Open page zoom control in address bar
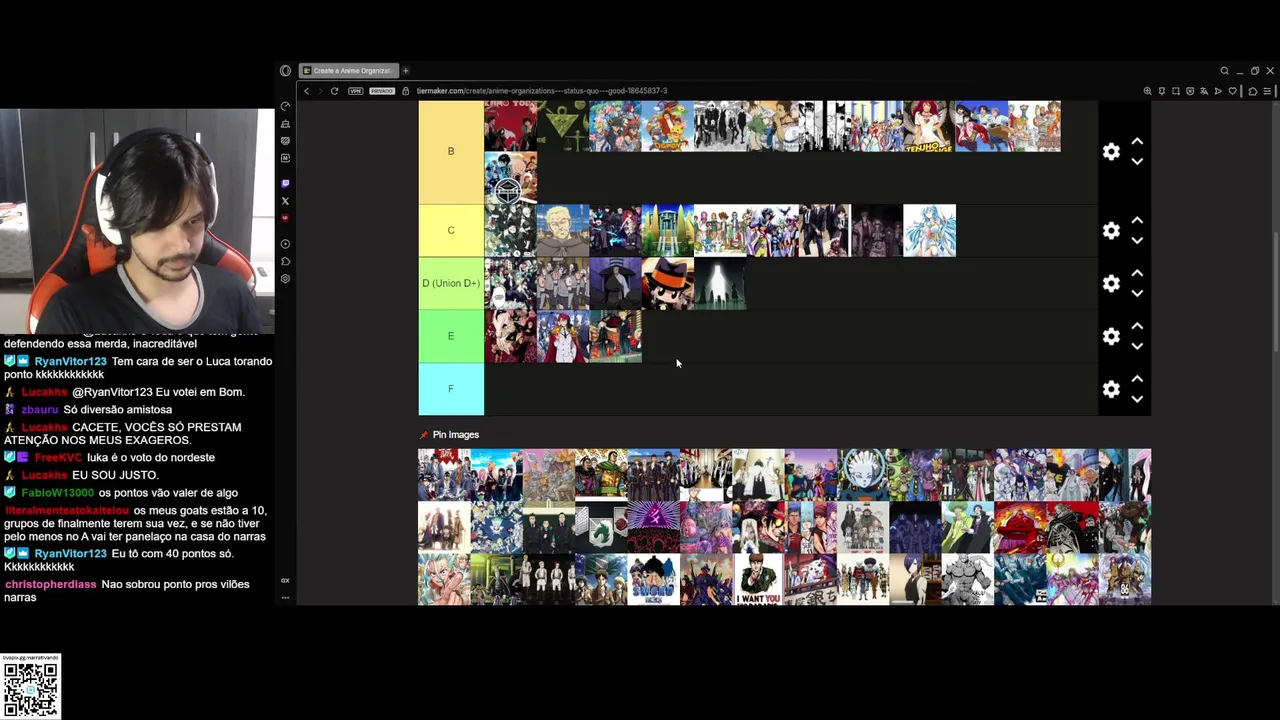Image resolution: width=1280 pixels, height=720 pixels. click(x=1148, y=91)
